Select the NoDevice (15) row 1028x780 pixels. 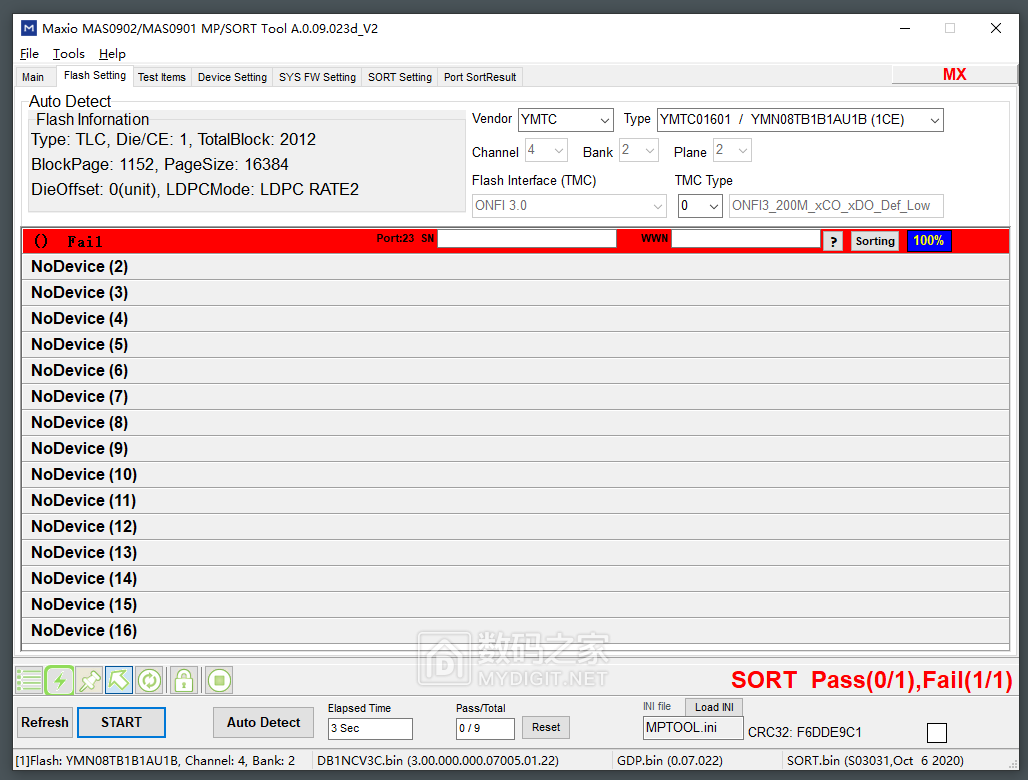(515, 604)
